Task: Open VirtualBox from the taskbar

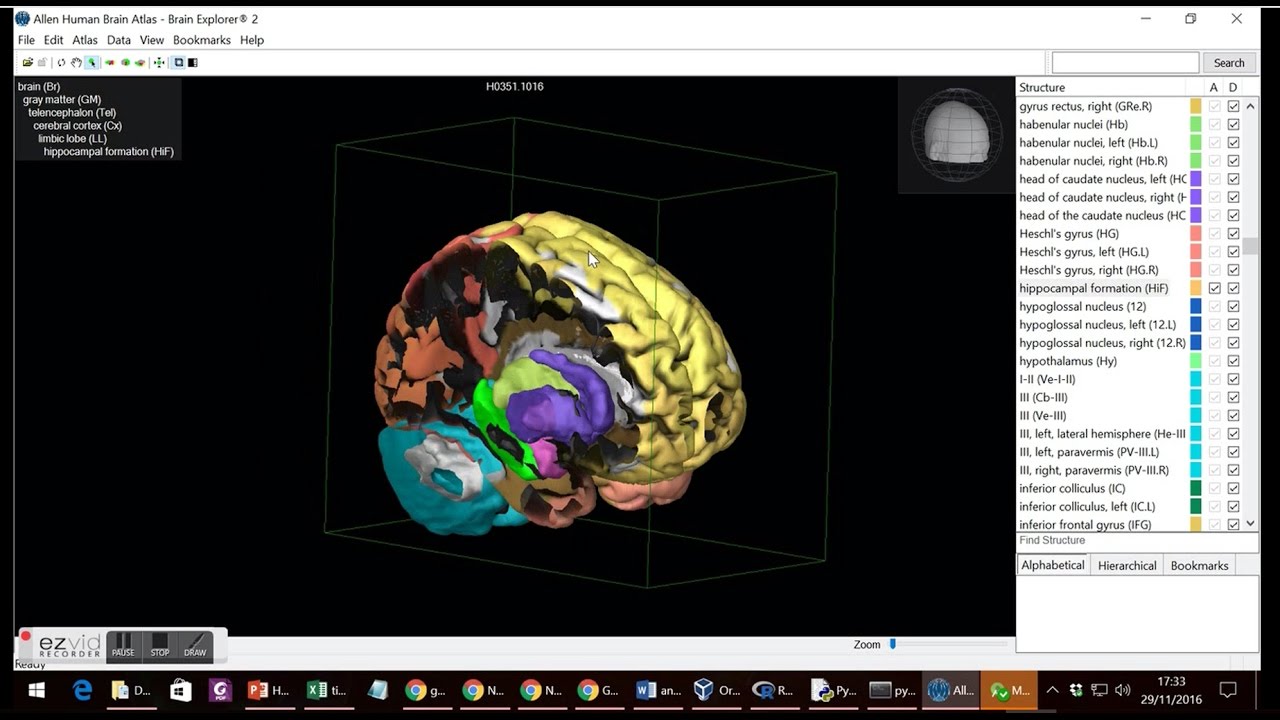Action: coord(717,690)
